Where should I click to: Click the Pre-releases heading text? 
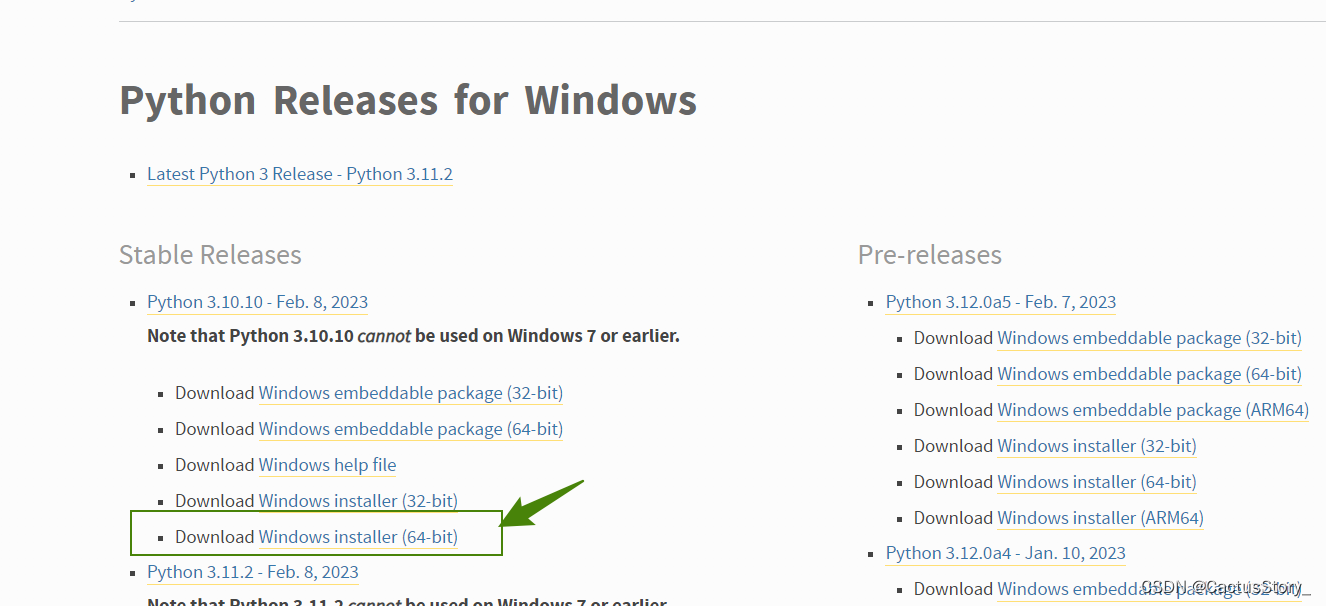(930, 255)
